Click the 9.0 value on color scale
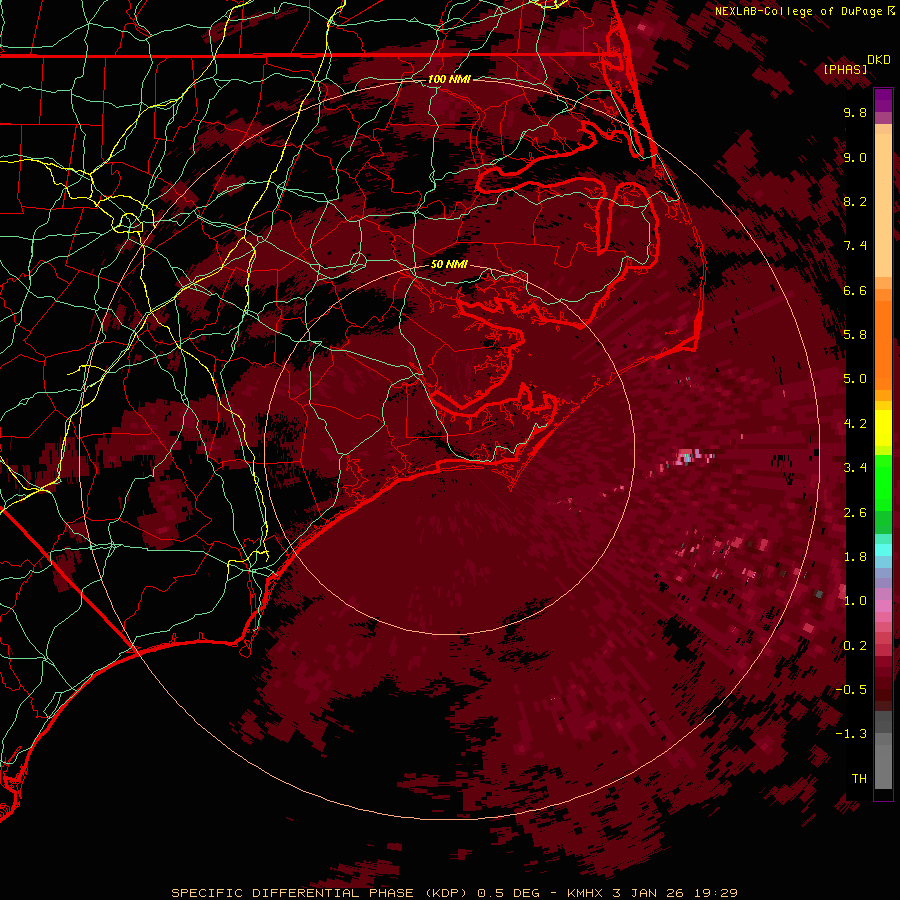The image size is (900, 900). tap(855, 157)
